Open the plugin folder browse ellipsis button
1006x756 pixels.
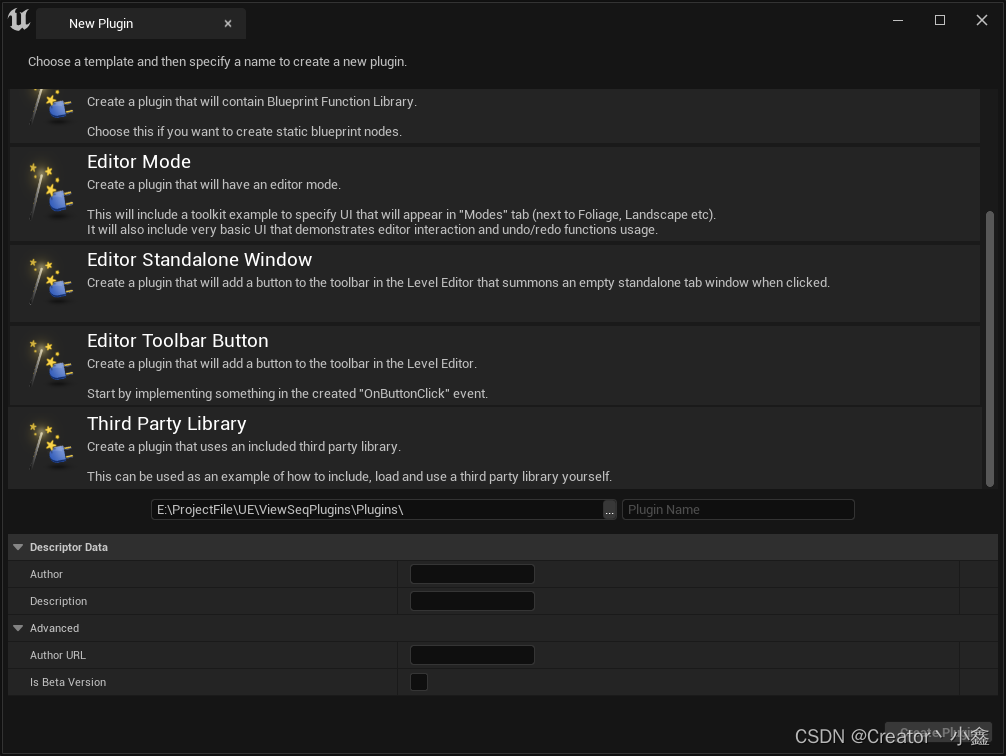point(610,510)
